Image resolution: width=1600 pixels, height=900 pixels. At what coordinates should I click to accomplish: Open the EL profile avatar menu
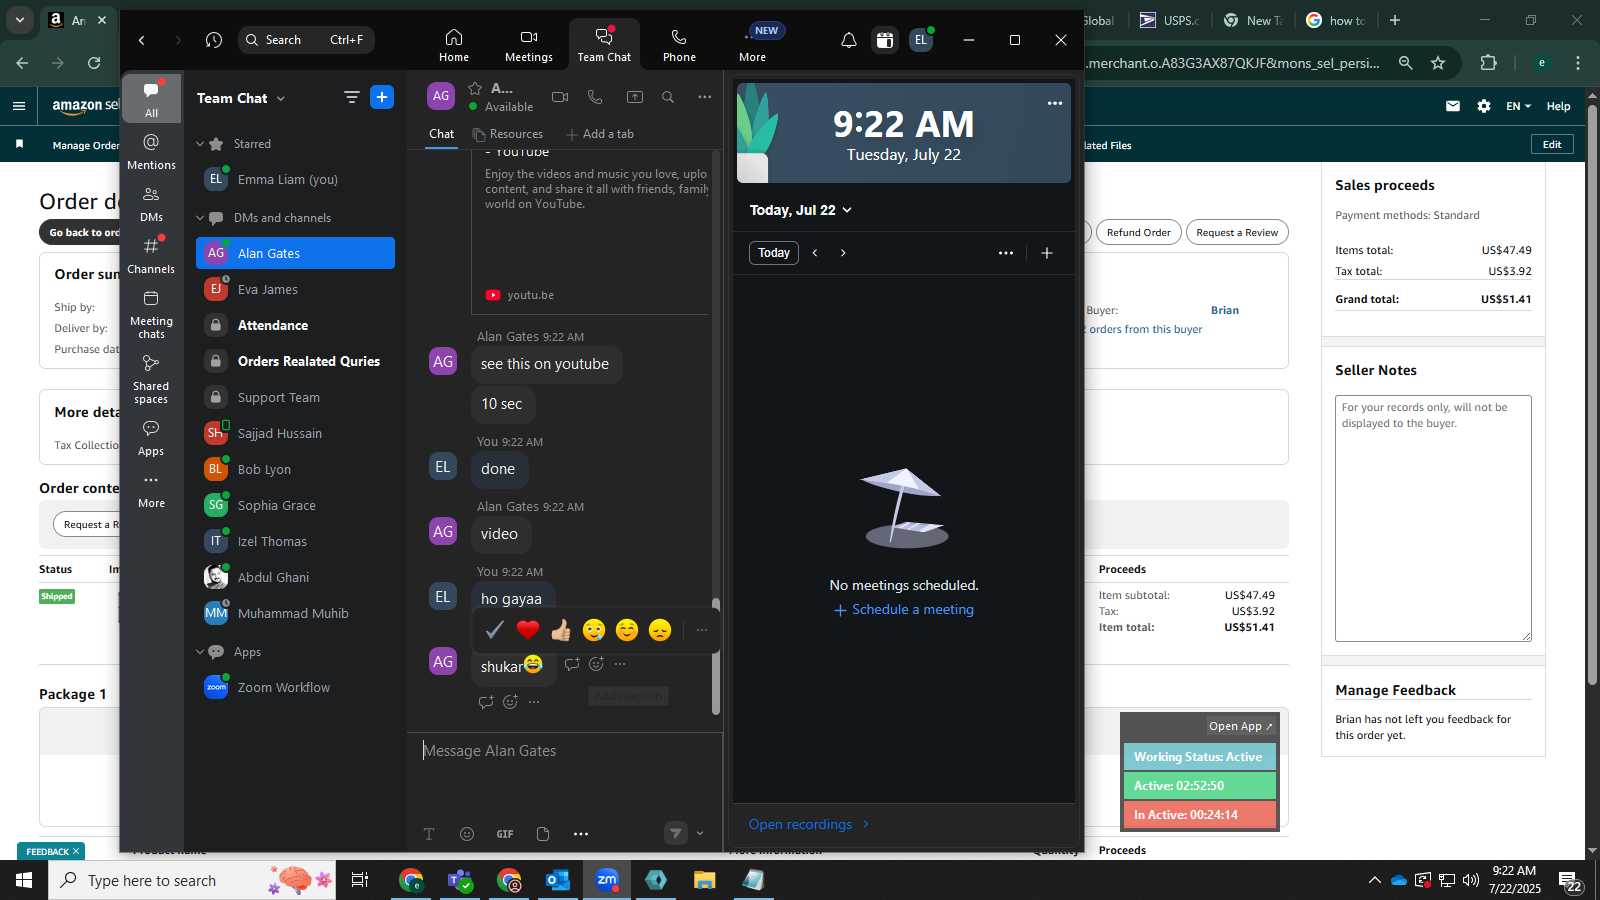click(x=921, y=40)
